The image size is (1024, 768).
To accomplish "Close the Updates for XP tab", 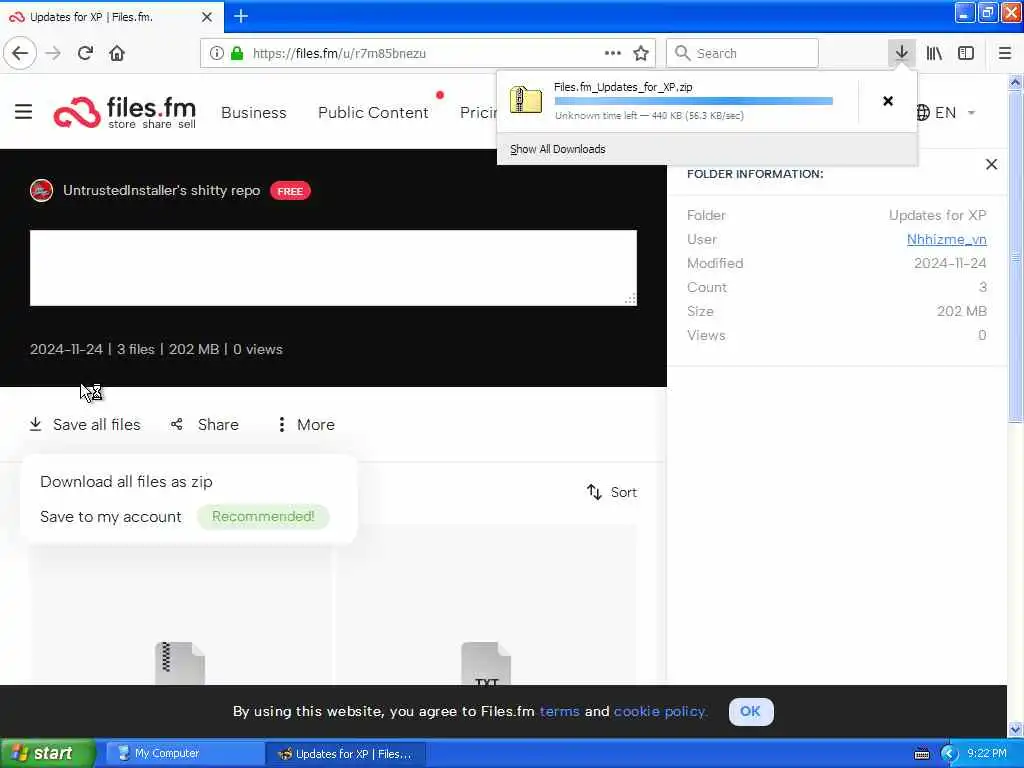I will (207, 17).
